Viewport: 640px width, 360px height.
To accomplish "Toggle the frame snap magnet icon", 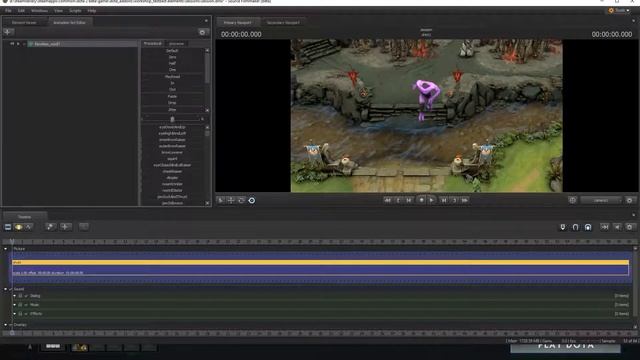I will [575, 227].
